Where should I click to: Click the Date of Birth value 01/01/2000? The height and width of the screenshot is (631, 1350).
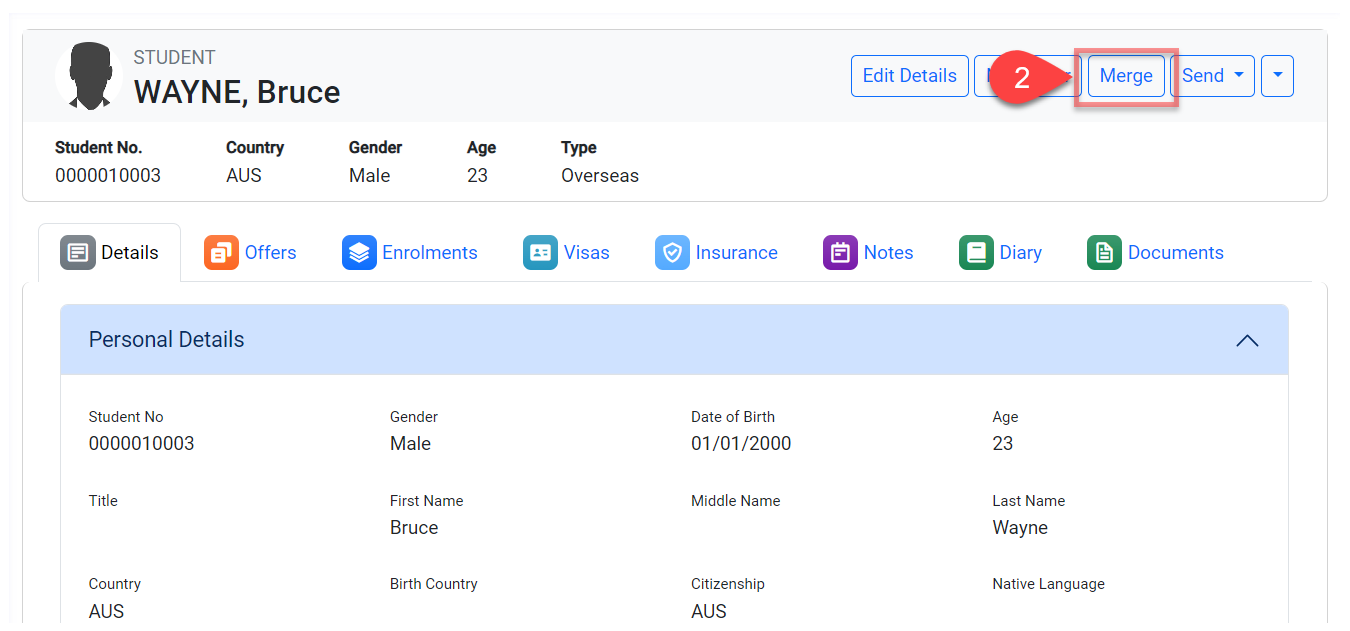[x=741, y=444]
